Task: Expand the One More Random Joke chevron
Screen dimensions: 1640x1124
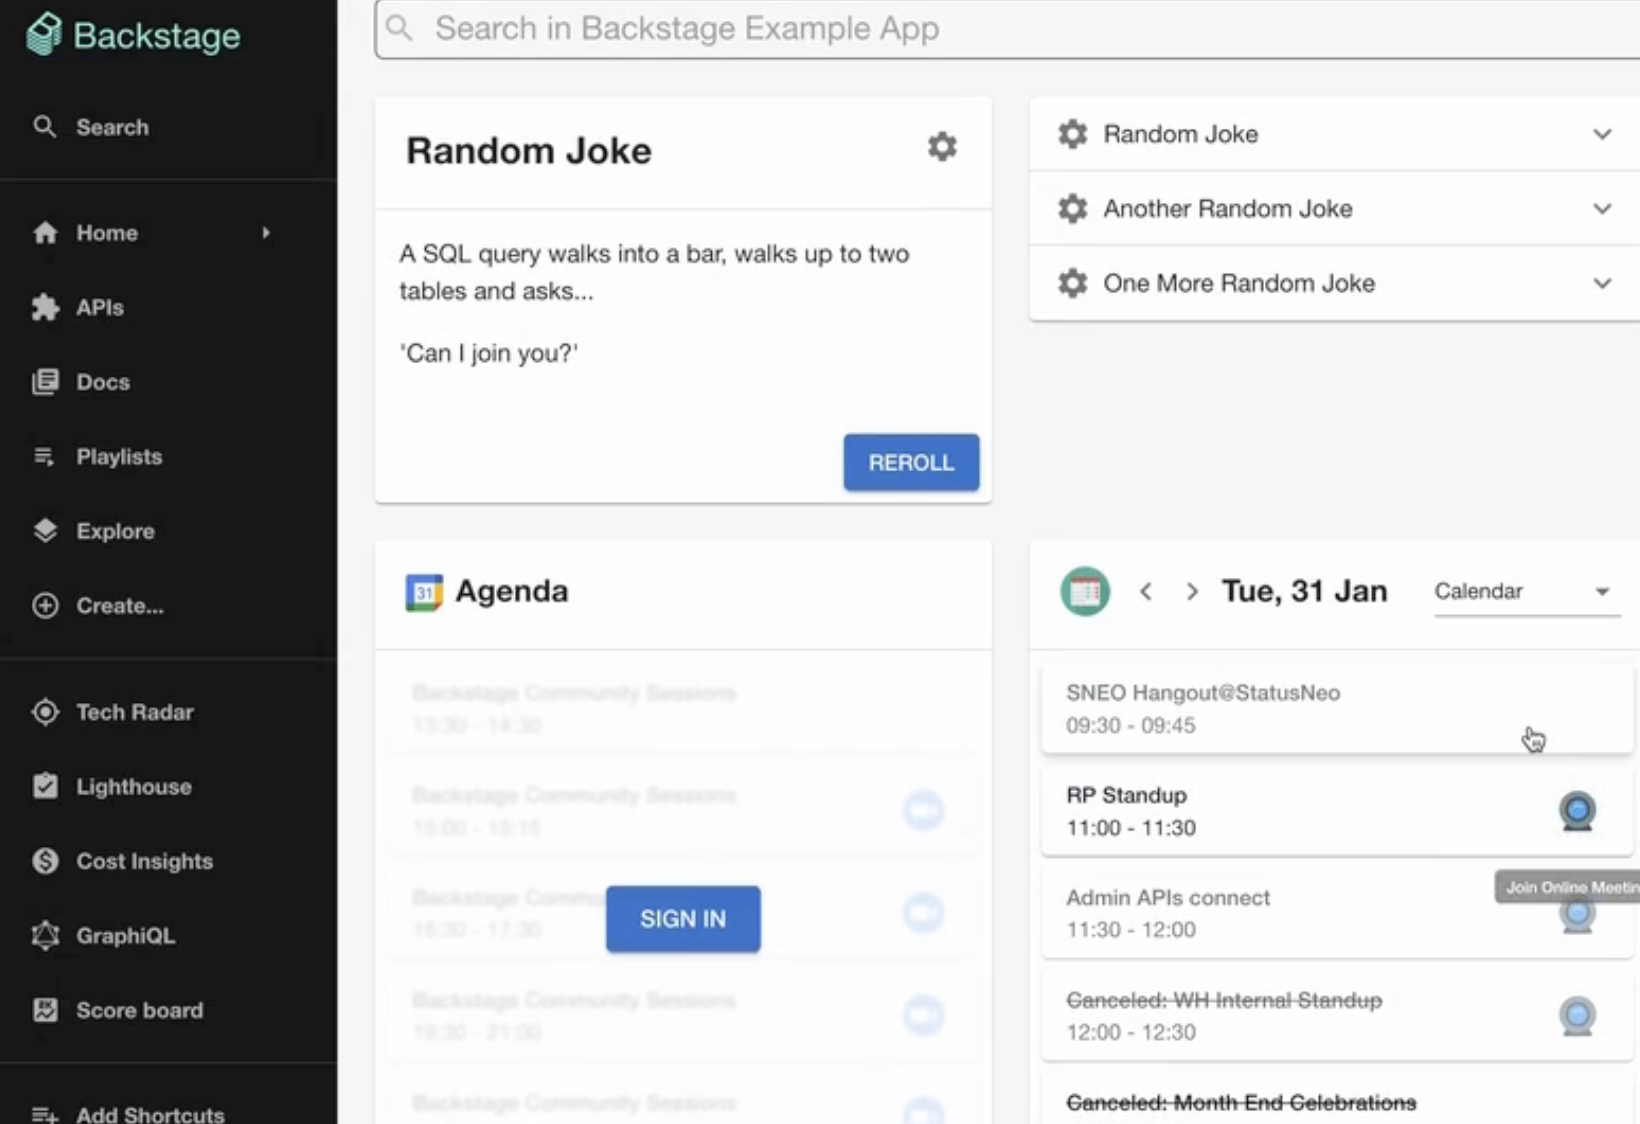Action: (1602, 283)
